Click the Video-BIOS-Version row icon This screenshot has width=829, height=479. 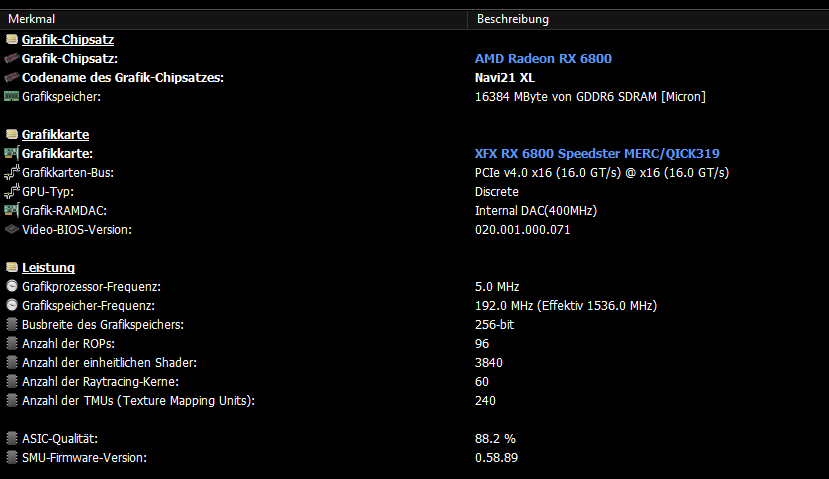(x=12, y=230)
